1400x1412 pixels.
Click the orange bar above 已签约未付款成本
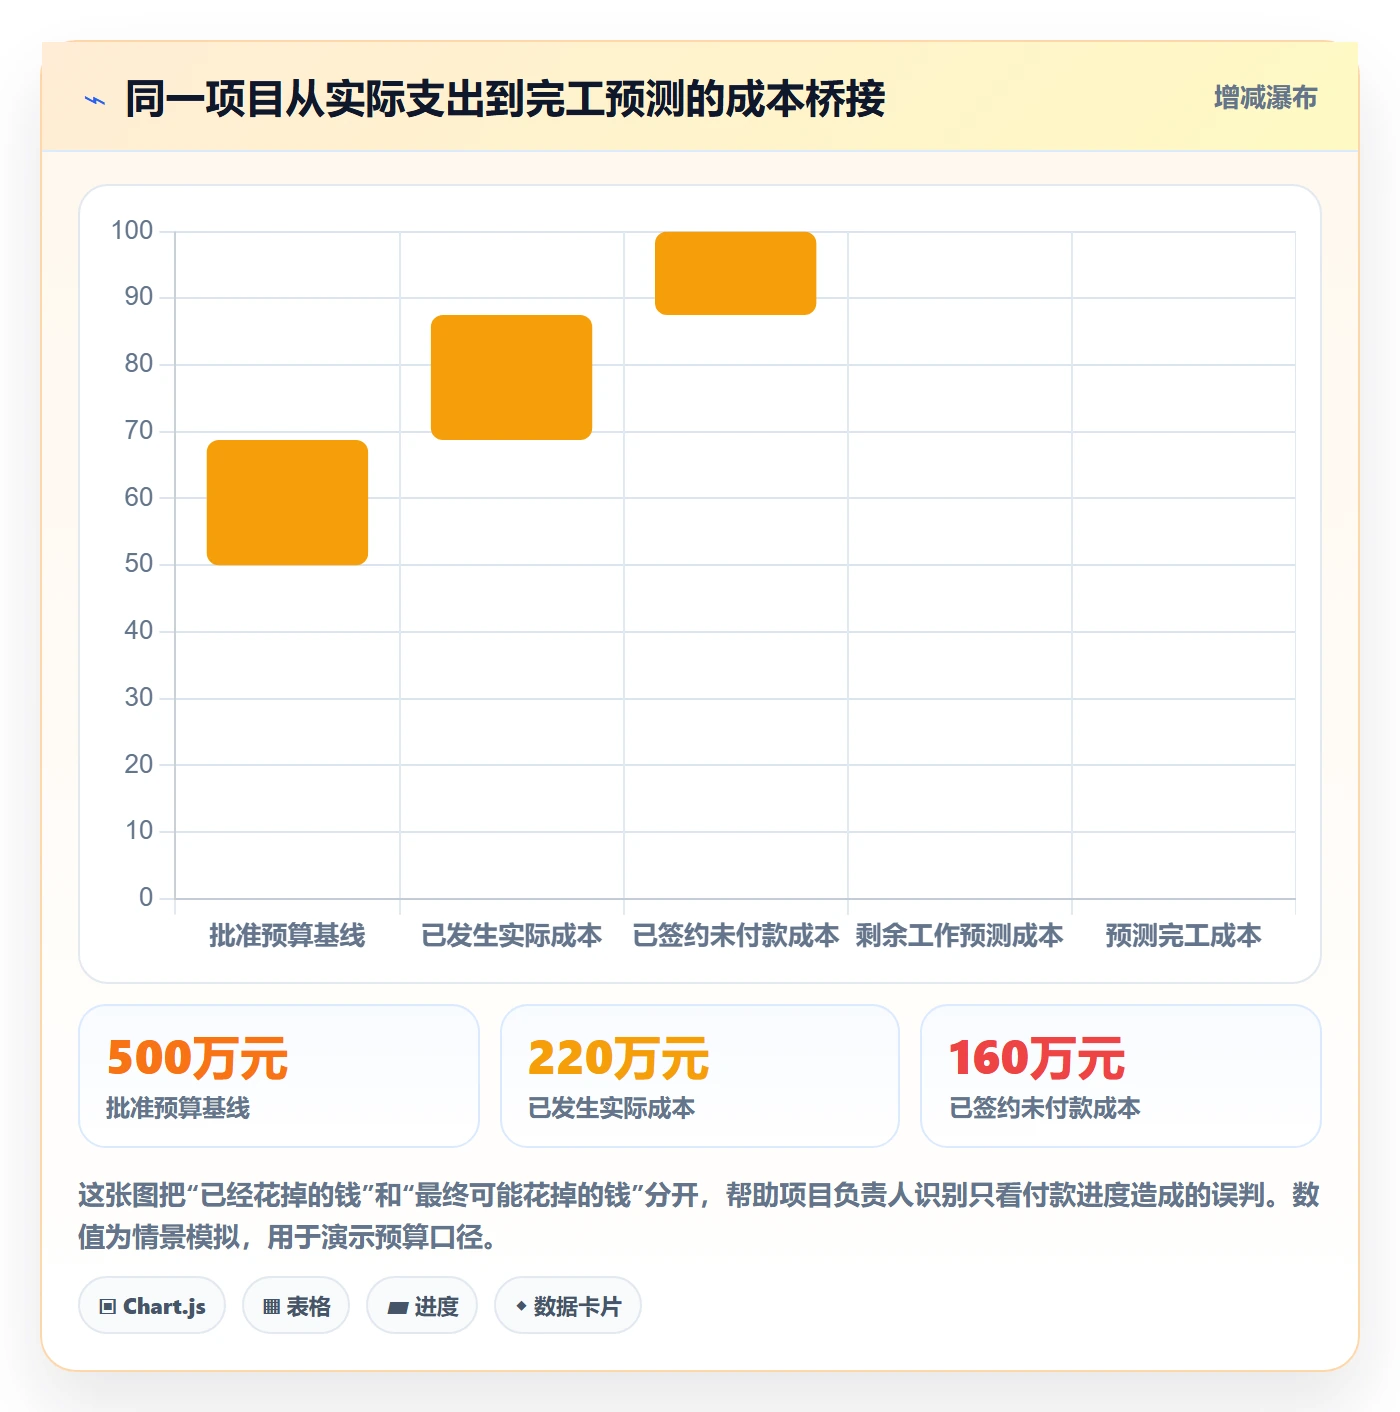736,273
